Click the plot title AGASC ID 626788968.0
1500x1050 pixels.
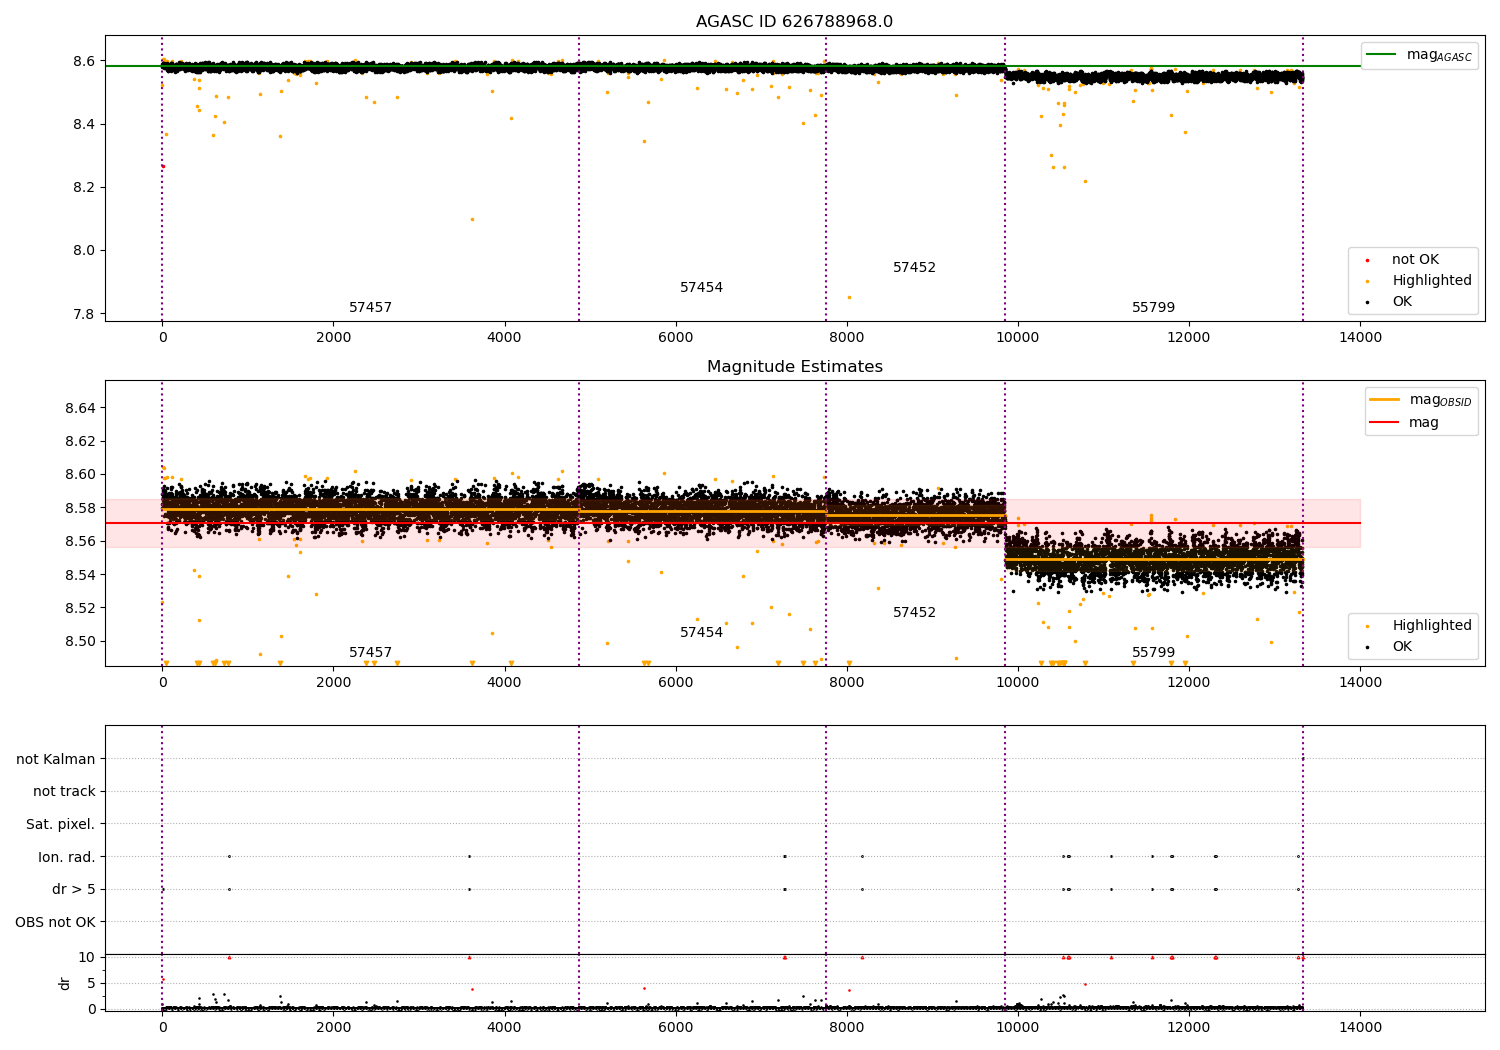pyautogui.click(x=795, y=22)
